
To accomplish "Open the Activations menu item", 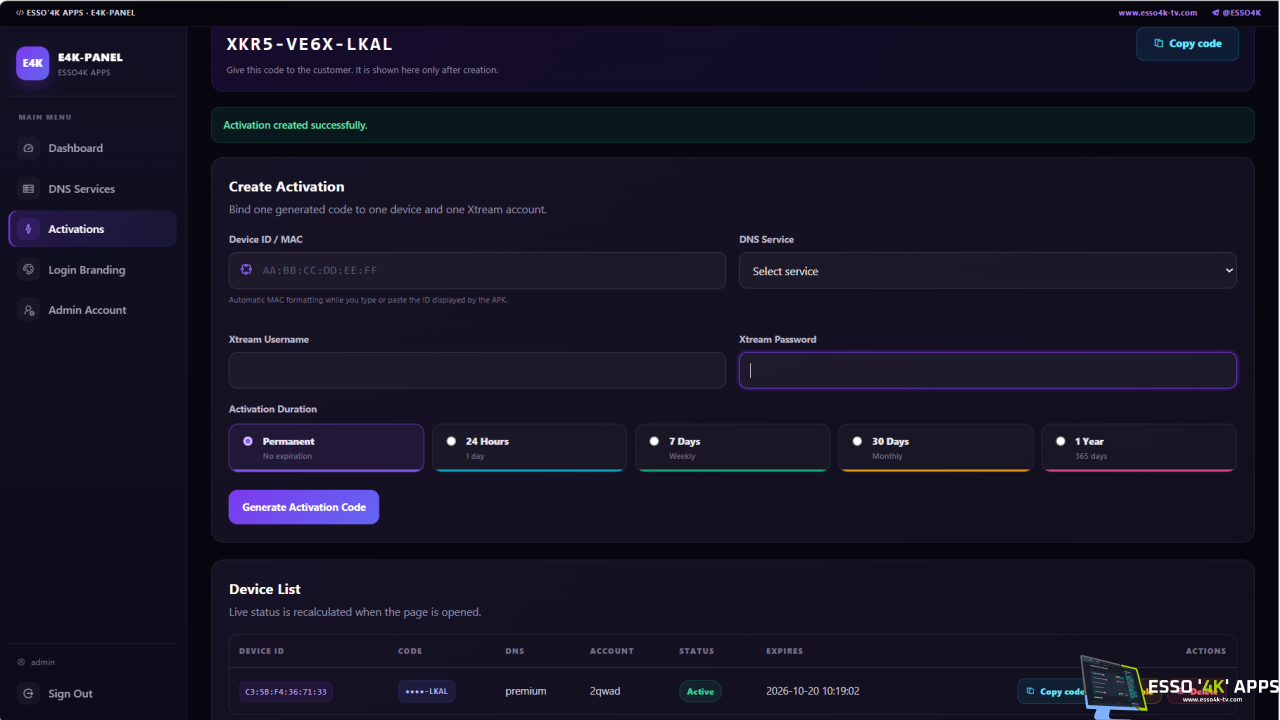I will click(92, 229).
